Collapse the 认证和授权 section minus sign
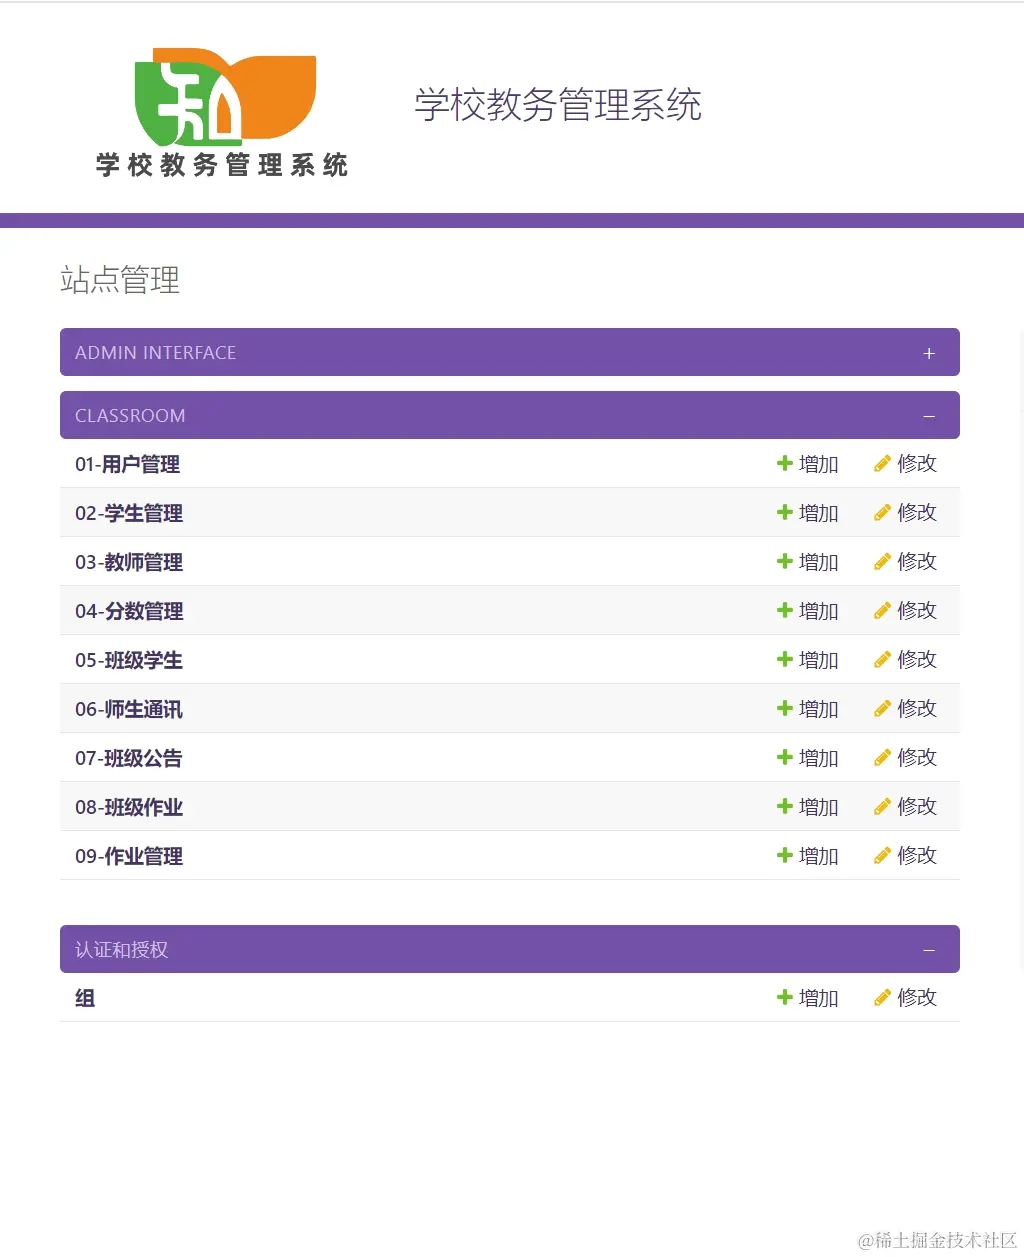Viewport: 1024px width, 1257px height. tap(929, 950)
